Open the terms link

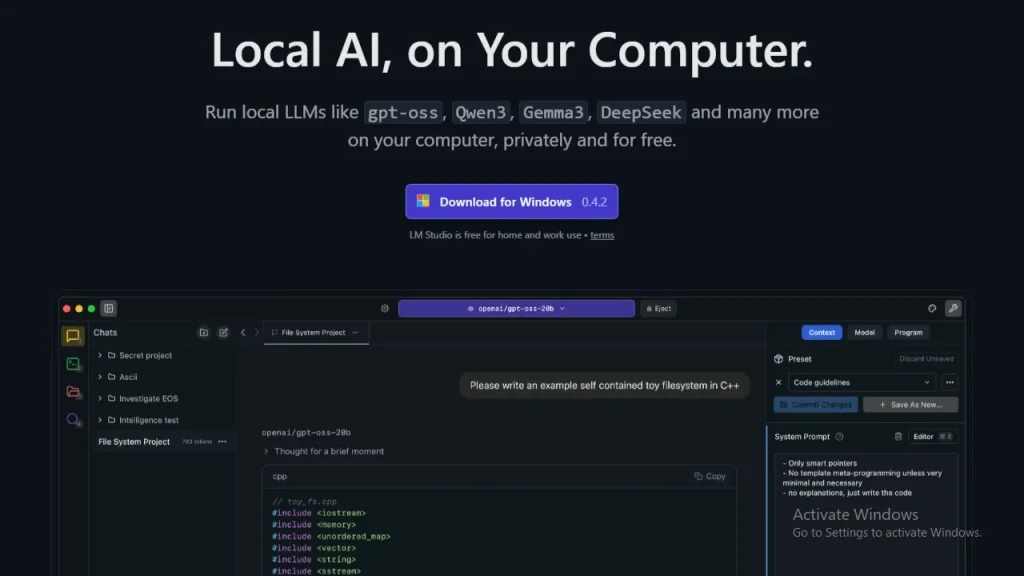[602, 235]
